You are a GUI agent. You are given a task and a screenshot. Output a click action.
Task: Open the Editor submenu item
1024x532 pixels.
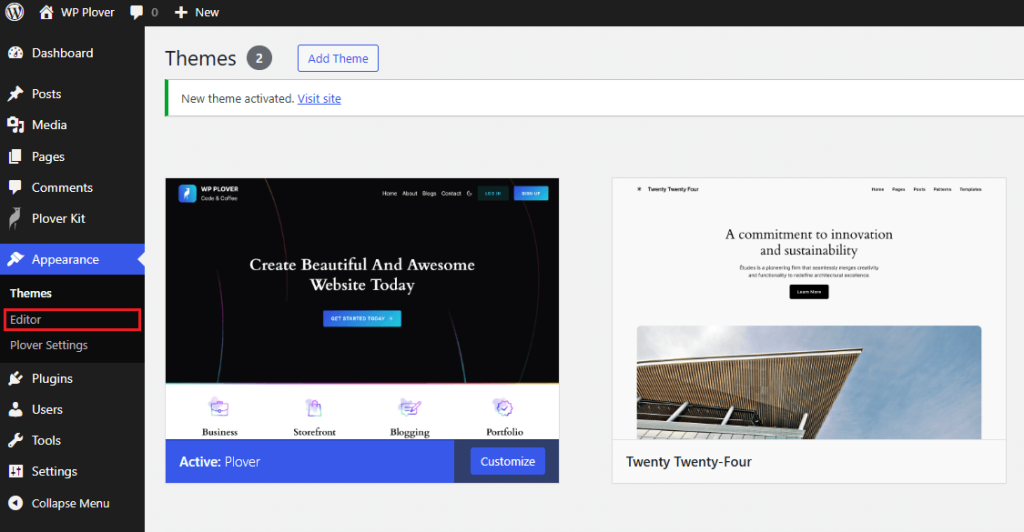26,320
